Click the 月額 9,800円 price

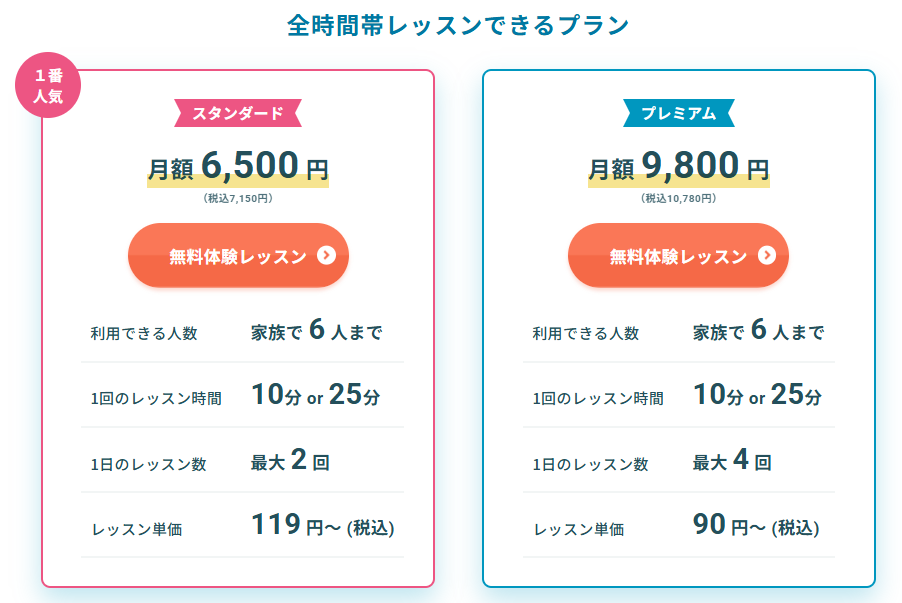678,166
